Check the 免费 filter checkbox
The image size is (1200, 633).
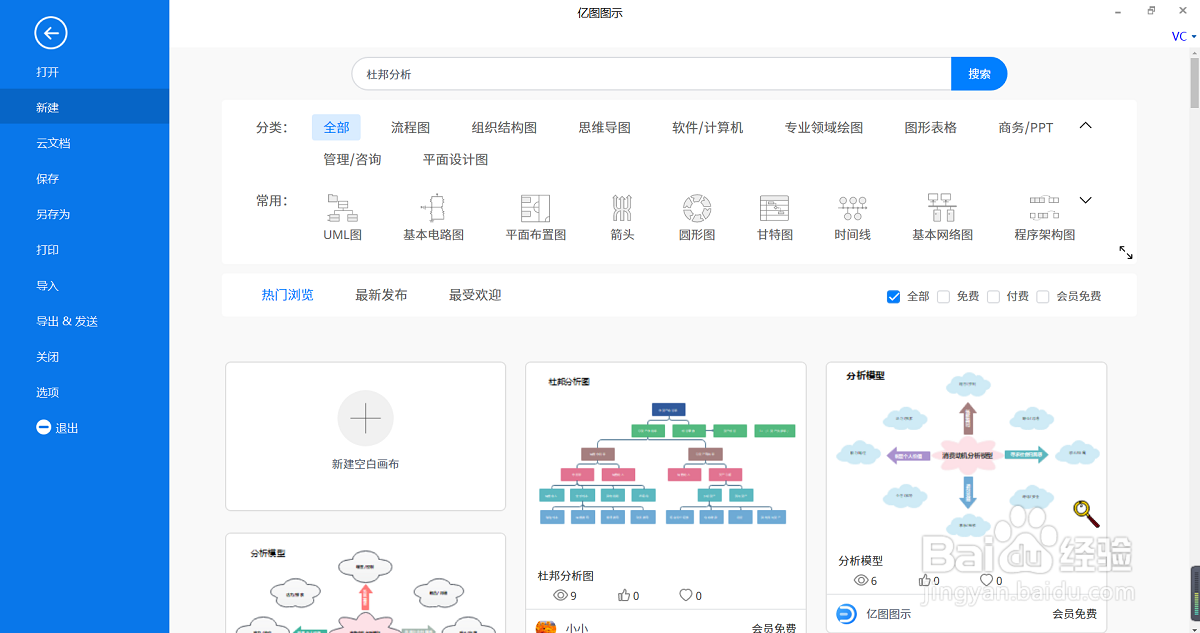943,296
